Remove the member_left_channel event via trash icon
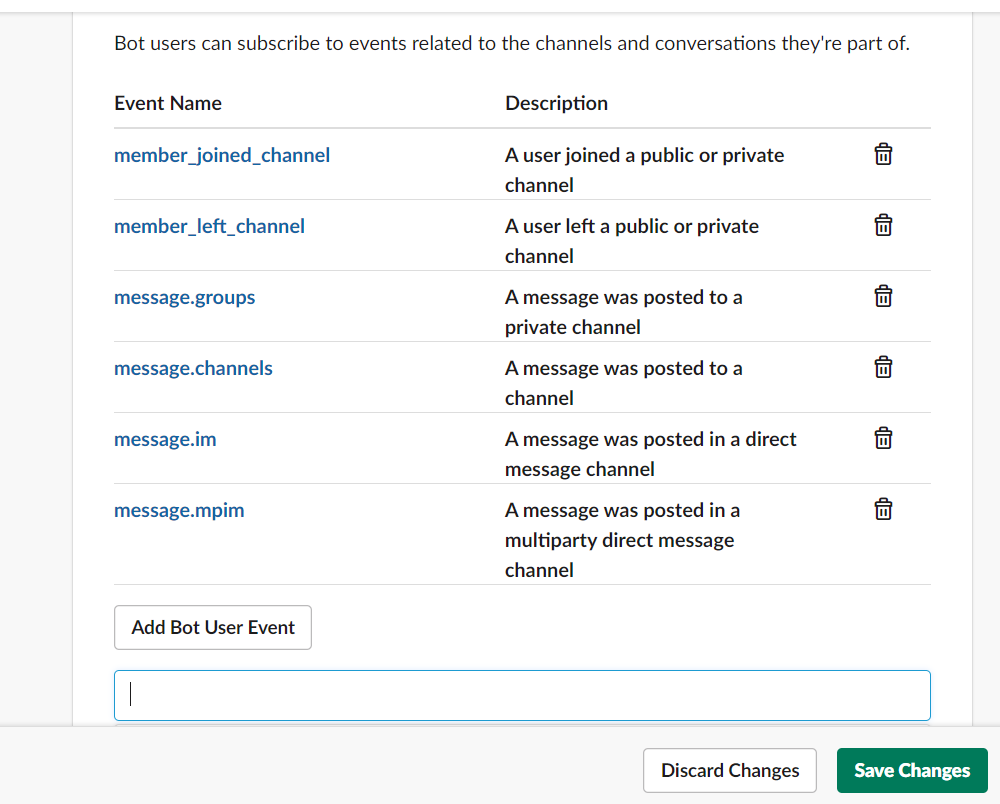The image size is (1000, 804). tap(883, 226)
